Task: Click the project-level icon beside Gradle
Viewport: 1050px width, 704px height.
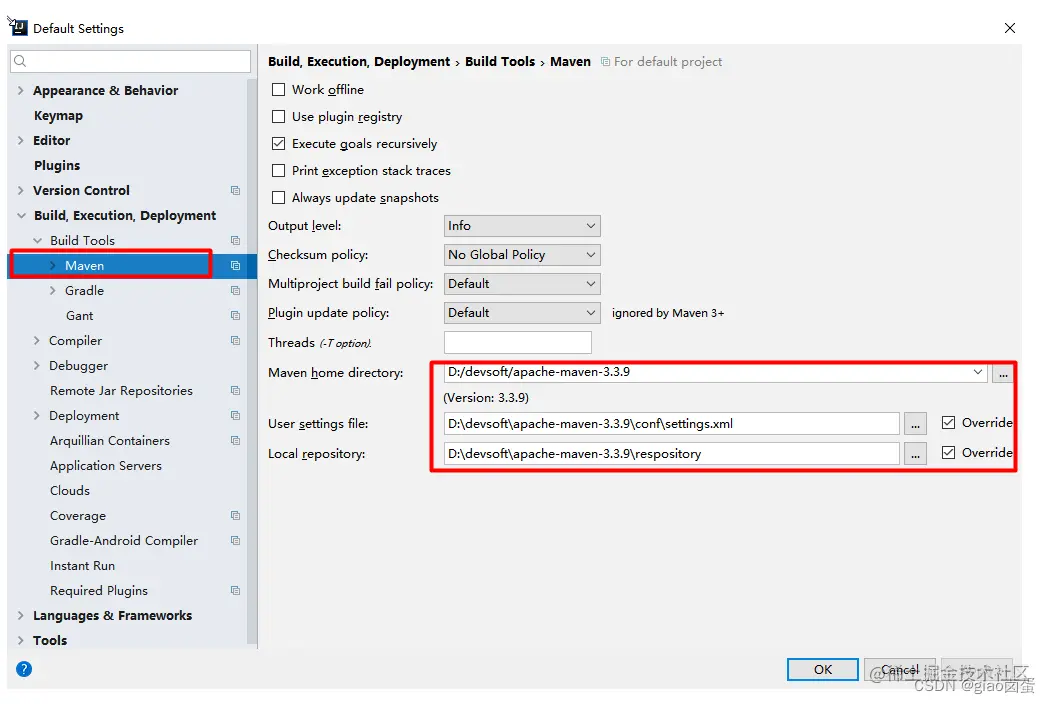Action: [235, 291]
